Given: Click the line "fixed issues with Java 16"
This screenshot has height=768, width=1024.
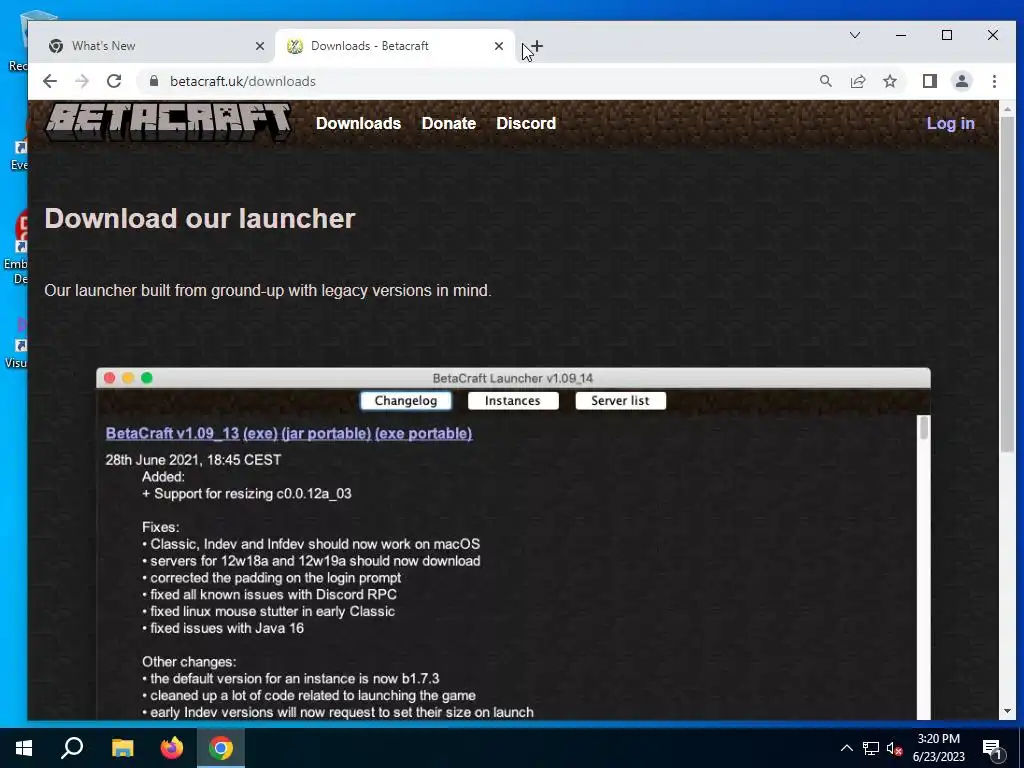Looking at the screenshot, I should coord(227,628).
